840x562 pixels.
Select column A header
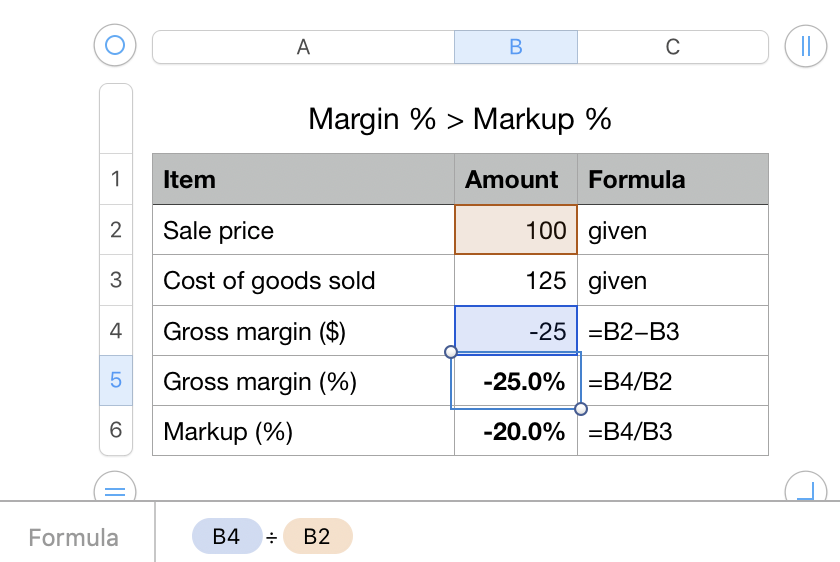303,47
